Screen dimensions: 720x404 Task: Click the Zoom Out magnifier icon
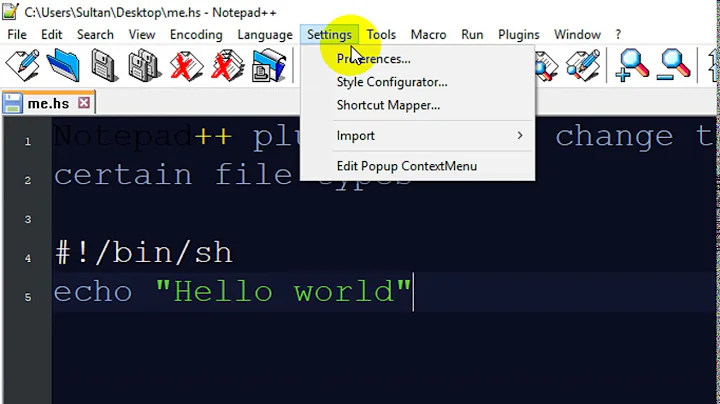(x=674, y=66)
